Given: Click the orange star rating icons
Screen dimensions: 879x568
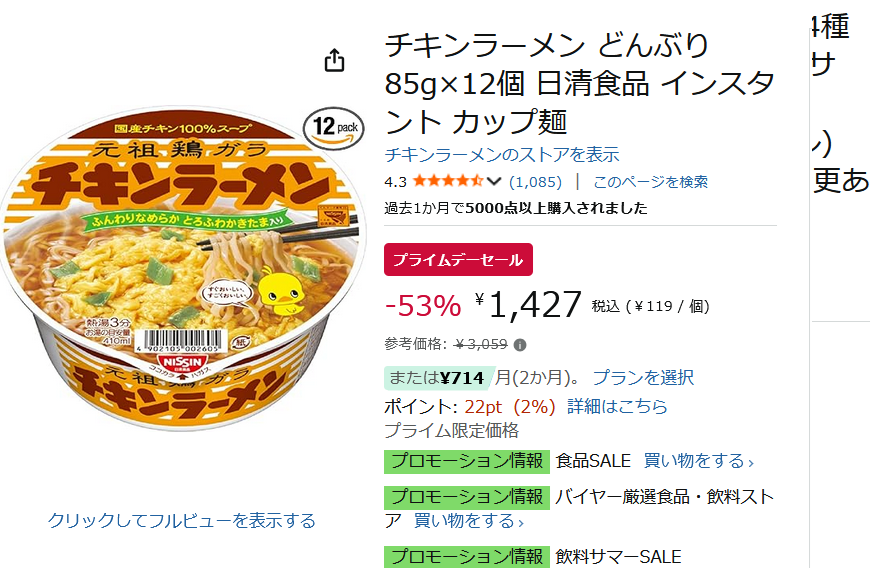Looking at the screenshot, I should (448, 181).
